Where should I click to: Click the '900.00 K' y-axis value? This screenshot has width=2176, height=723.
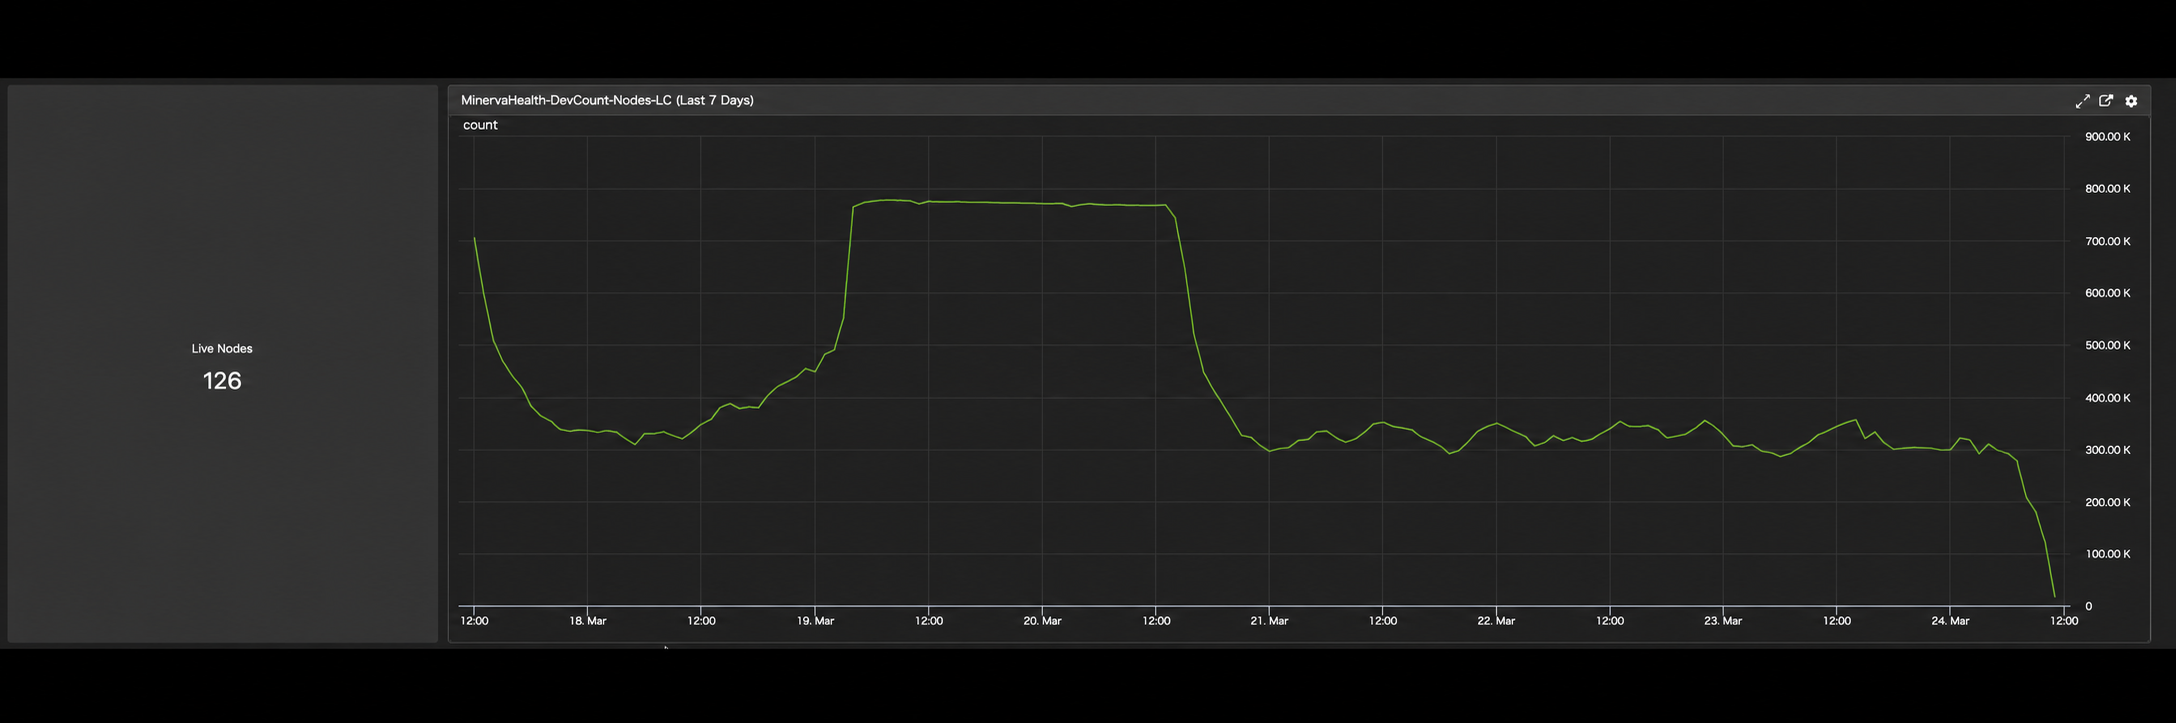coord(2108,137)
